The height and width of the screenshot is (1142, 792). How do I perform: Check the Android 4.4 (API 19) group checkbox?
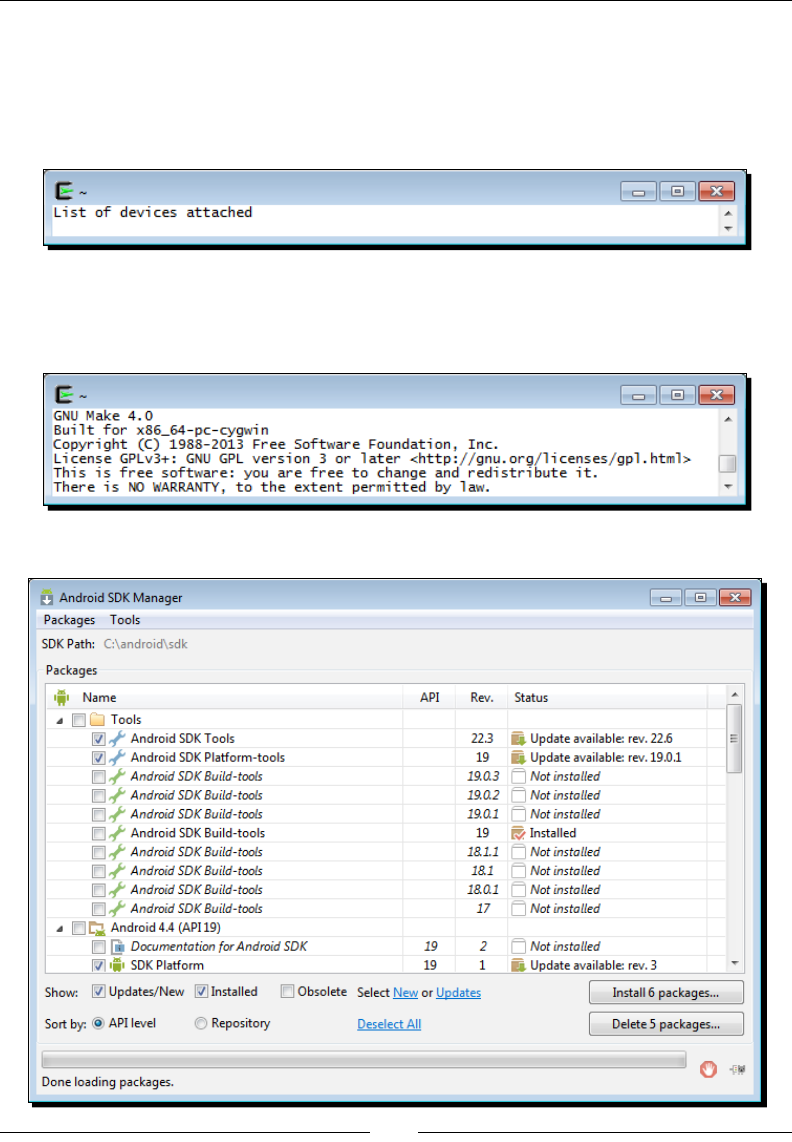point(79,928)
